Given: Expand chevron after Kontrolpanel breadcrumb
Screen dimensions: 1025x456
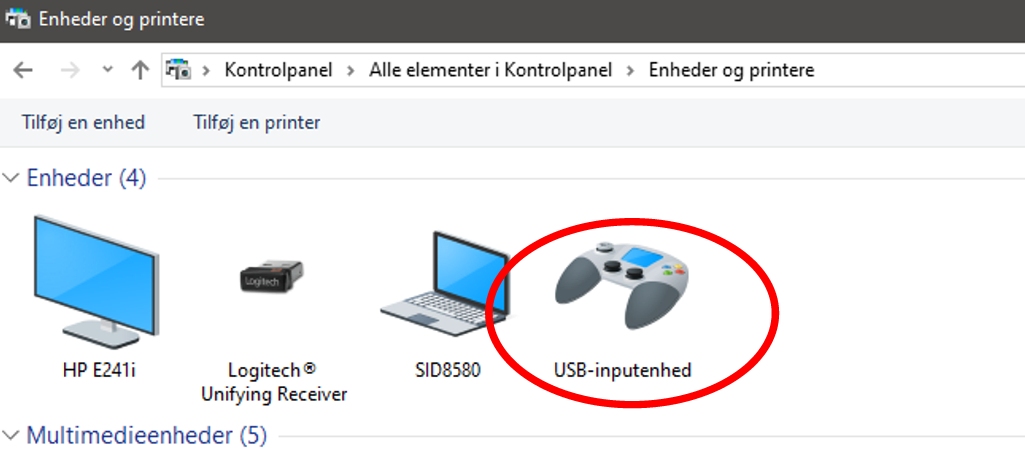Looking at the screenshot, I should click(352, 70).
